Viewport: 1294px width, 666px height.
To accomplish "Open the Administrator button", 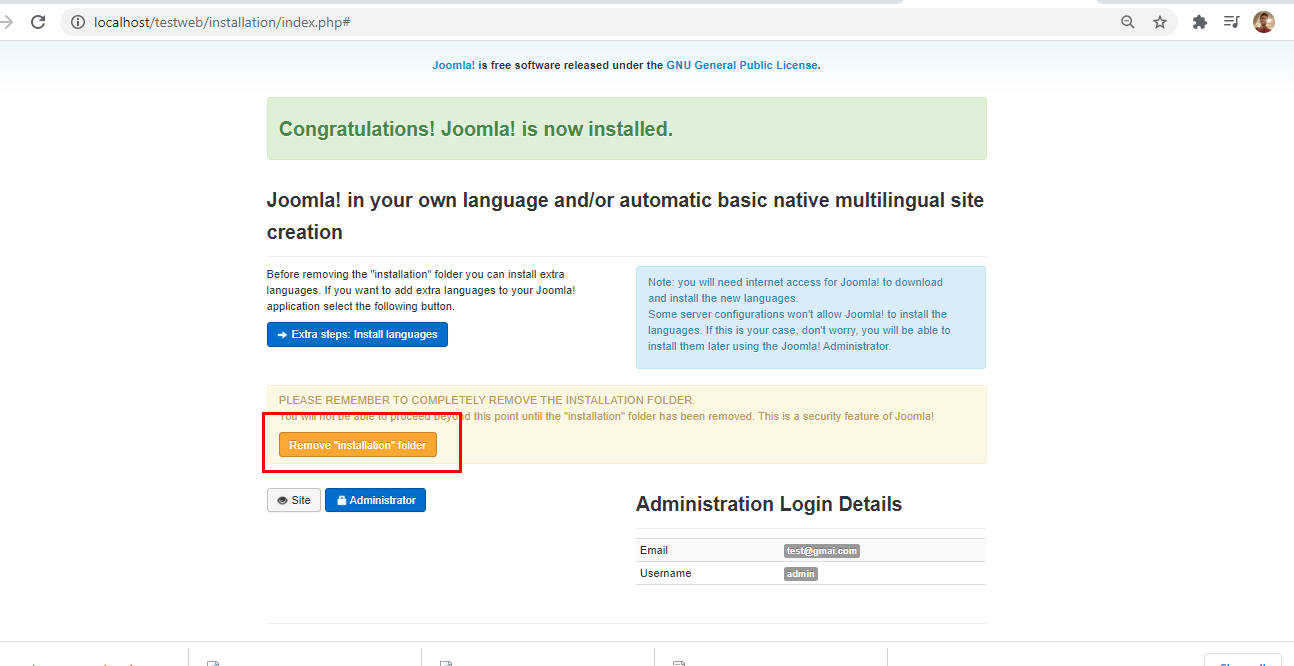I will click(375, 500).
